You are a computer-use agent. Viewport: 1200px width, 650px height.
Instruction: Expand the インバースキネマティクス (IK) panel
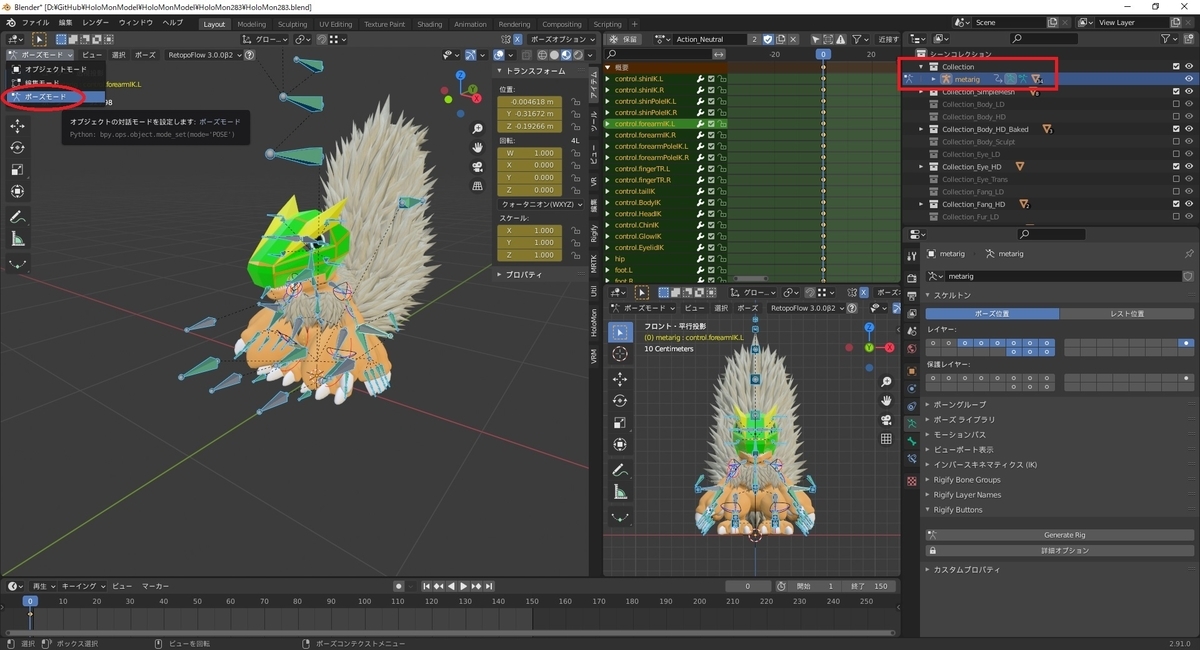point(984,465)
